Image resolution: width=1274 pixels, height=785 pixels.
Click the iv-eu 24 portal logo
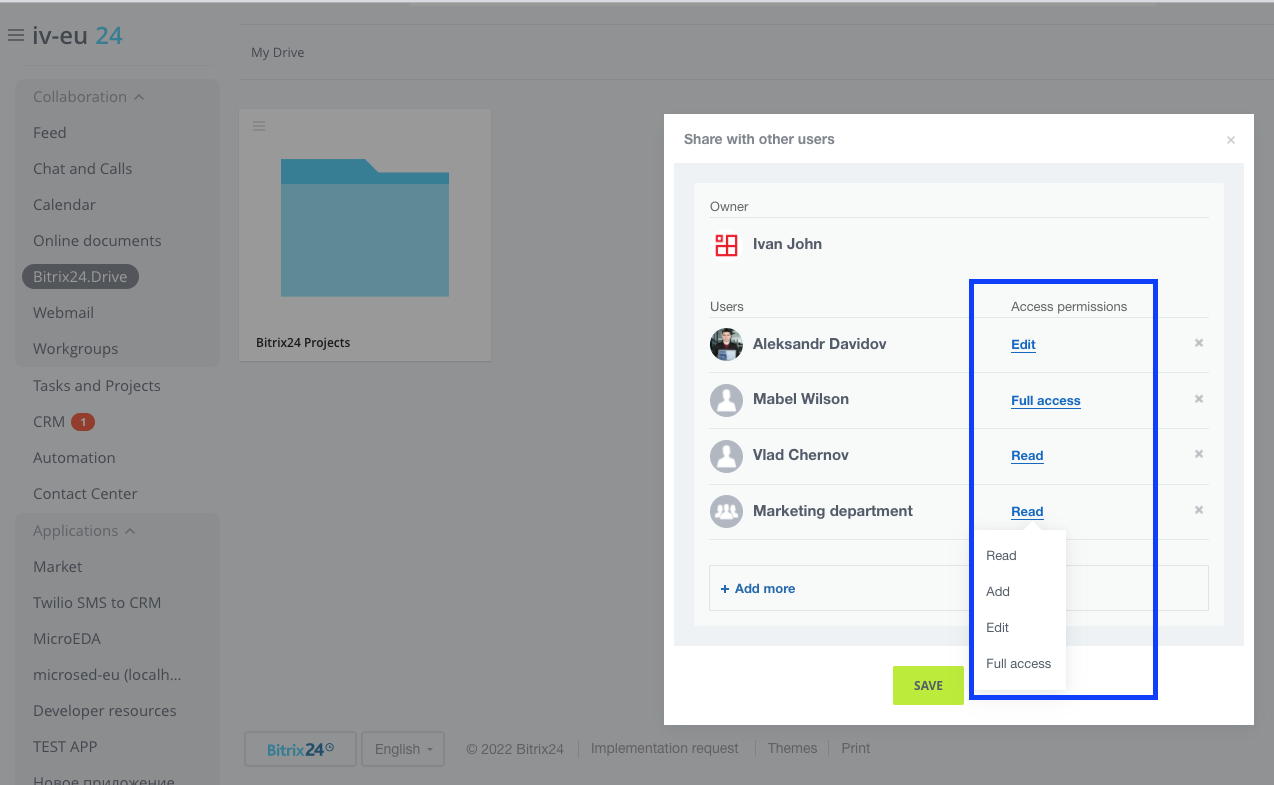click(x=78, y=36)
